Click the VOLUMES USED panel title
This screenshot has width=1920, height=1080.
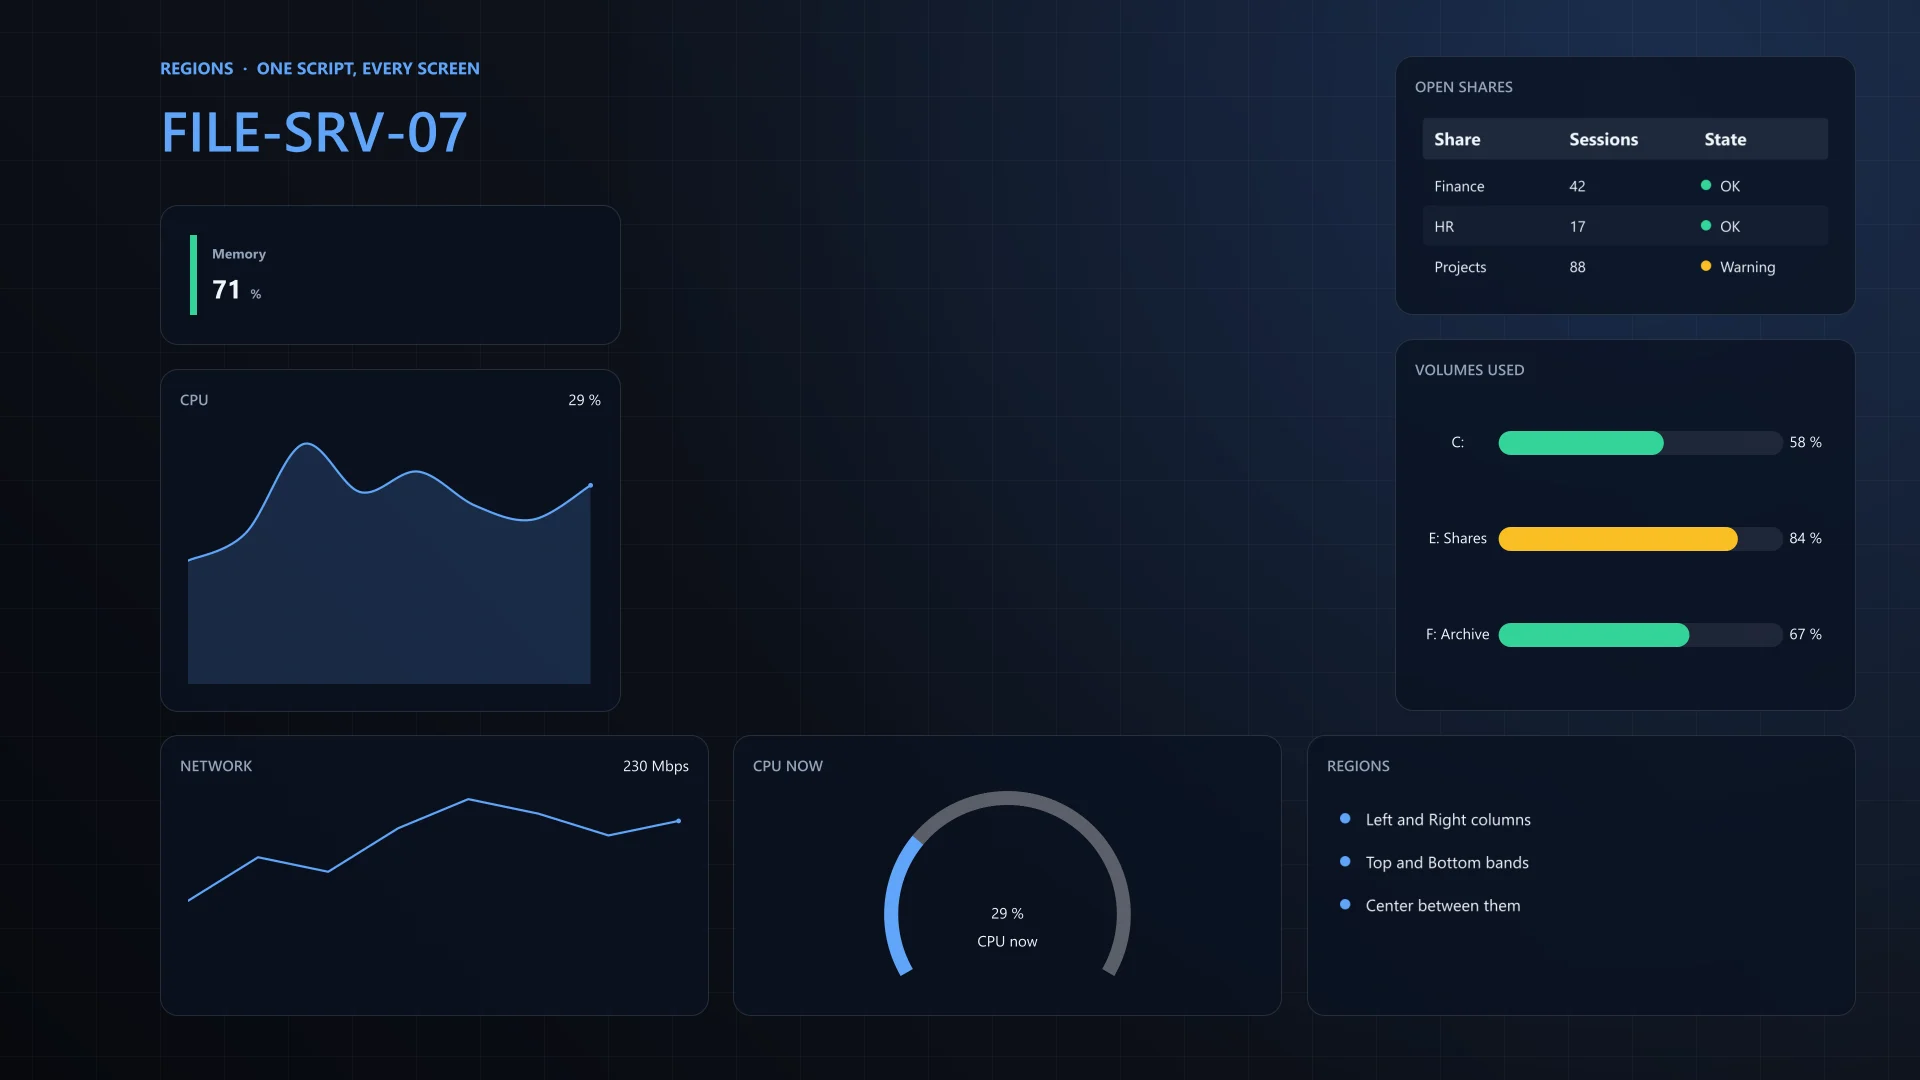1469,370
